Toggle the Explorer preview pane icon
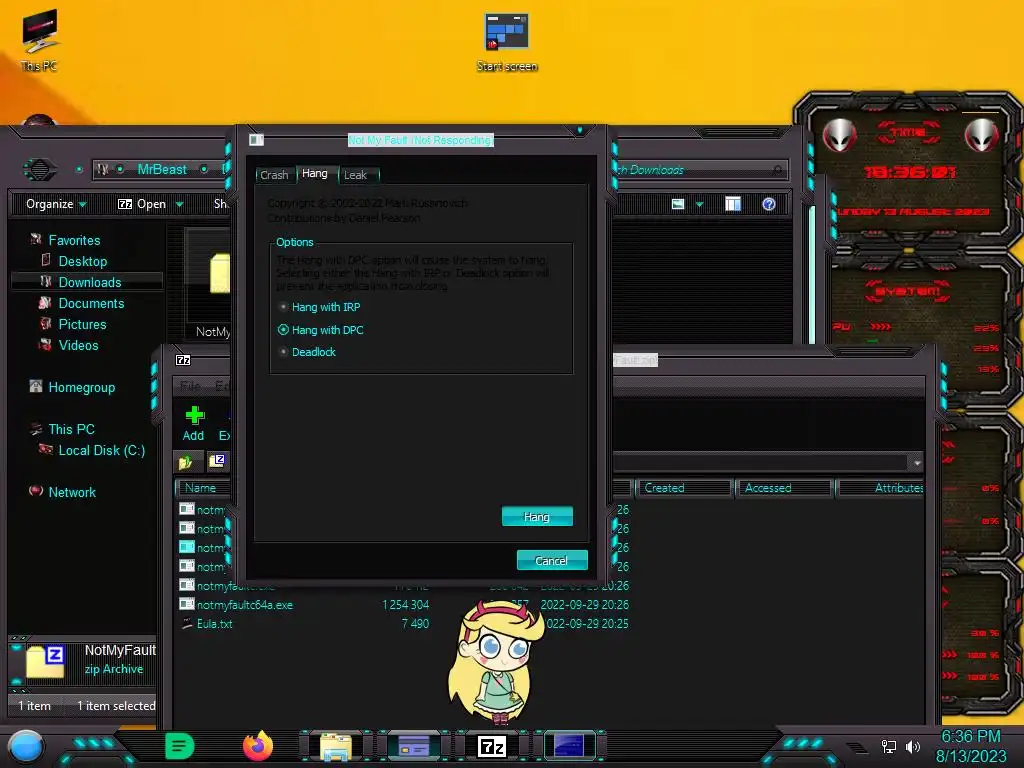 coord(733,204)
